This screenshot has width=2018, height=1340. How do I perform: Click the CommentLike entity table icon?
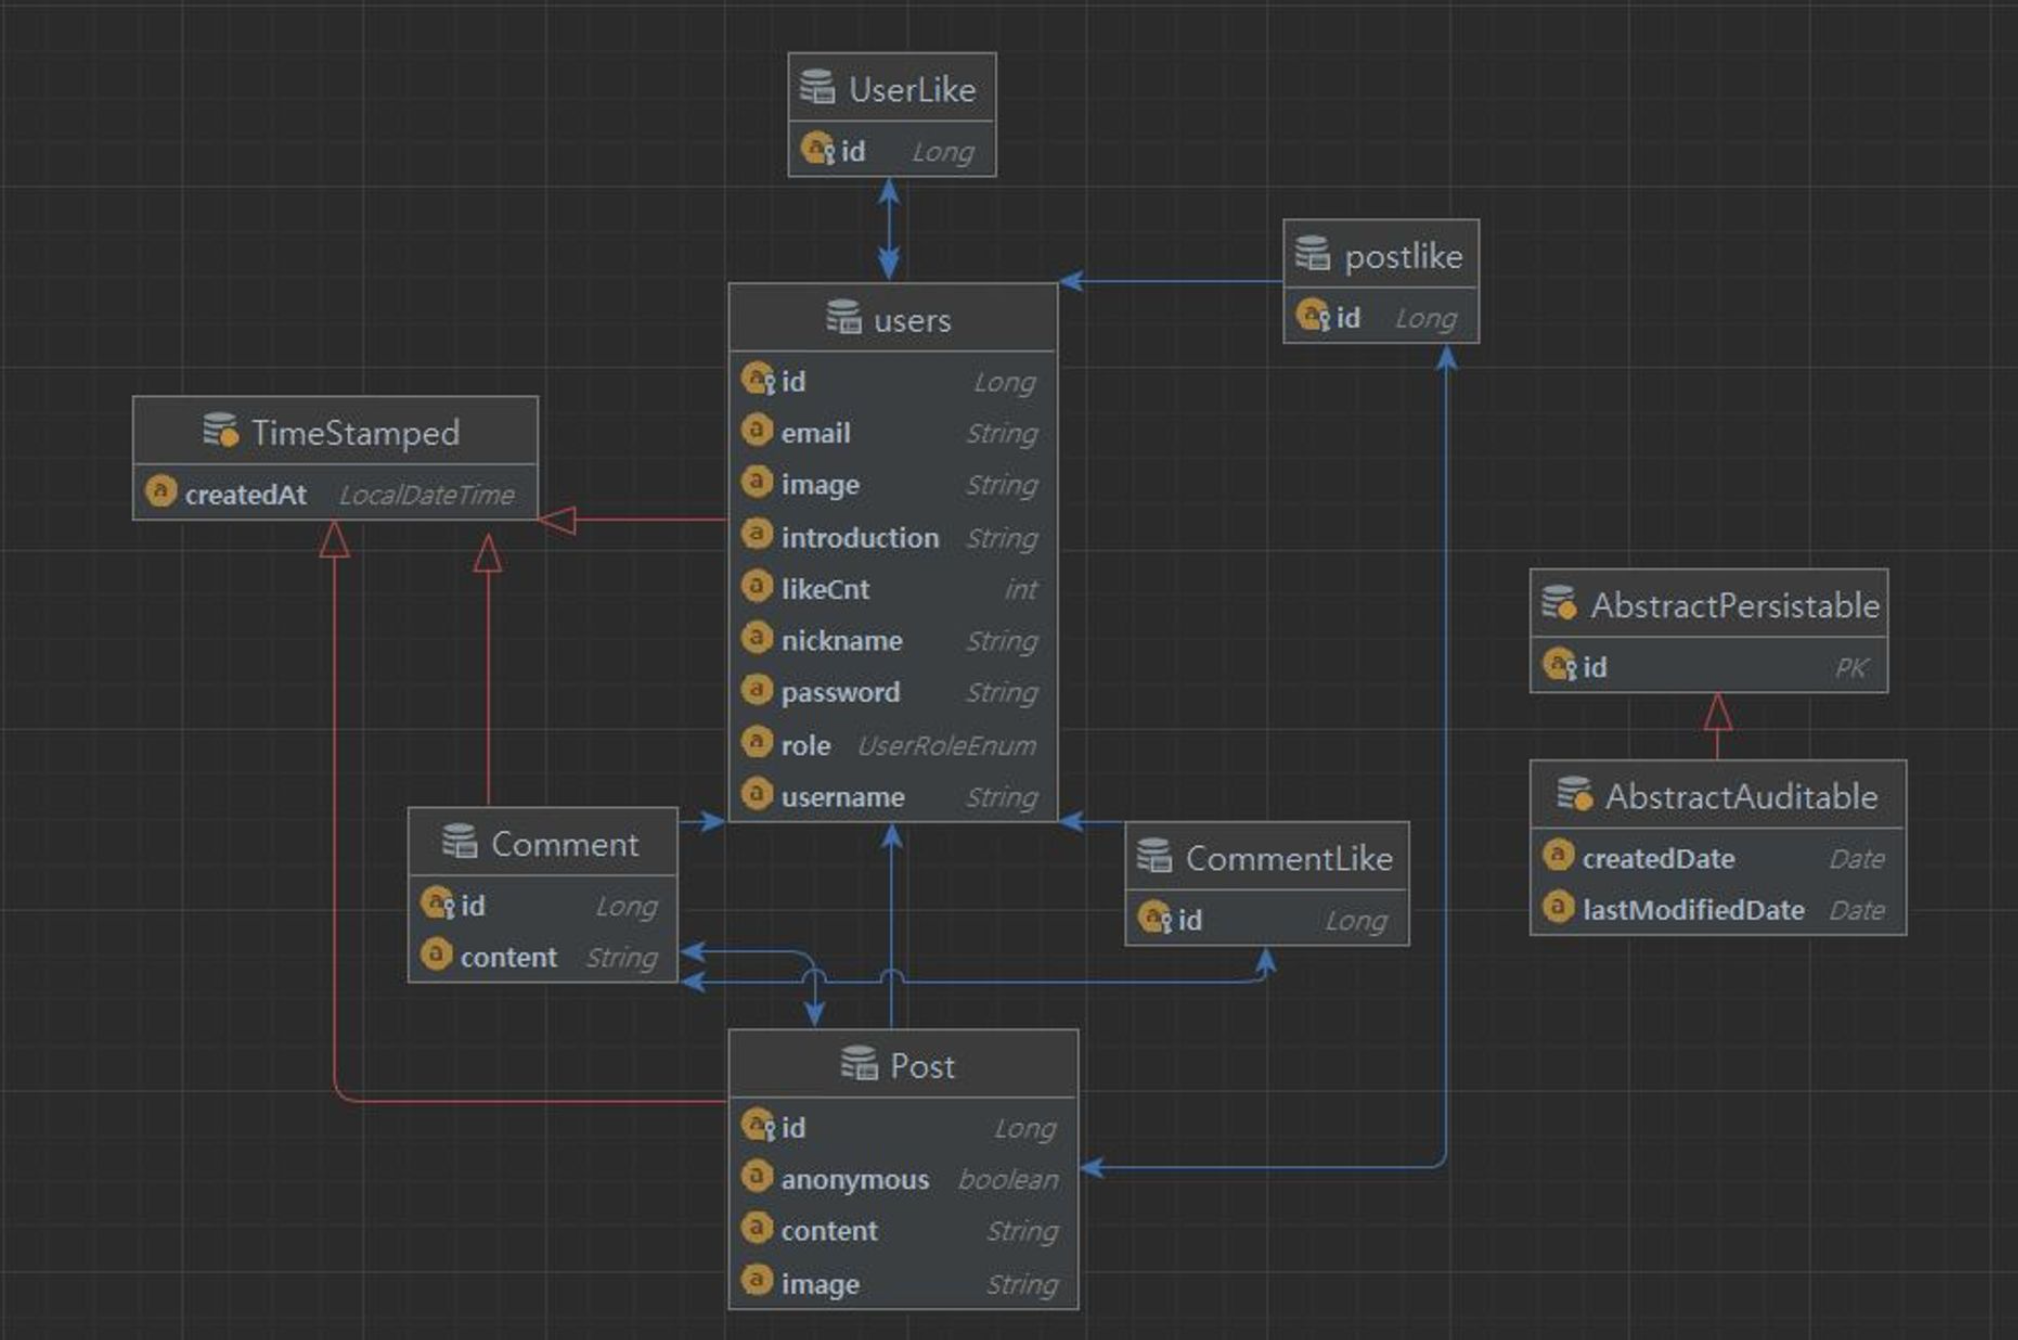[x=1153, y=856]
